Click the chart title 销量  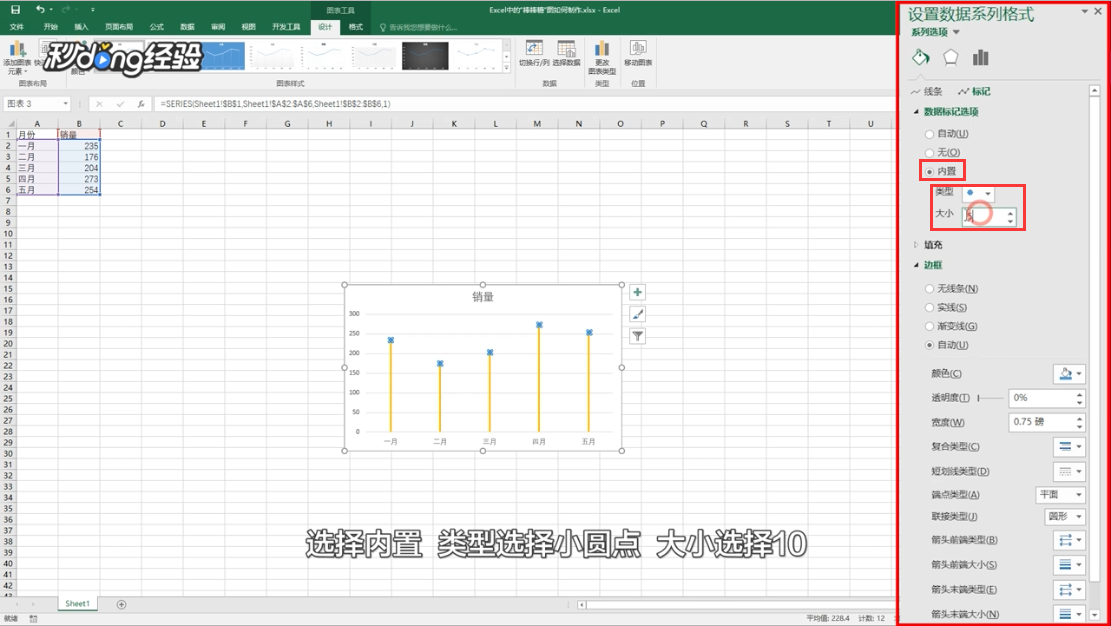(483, 297)
